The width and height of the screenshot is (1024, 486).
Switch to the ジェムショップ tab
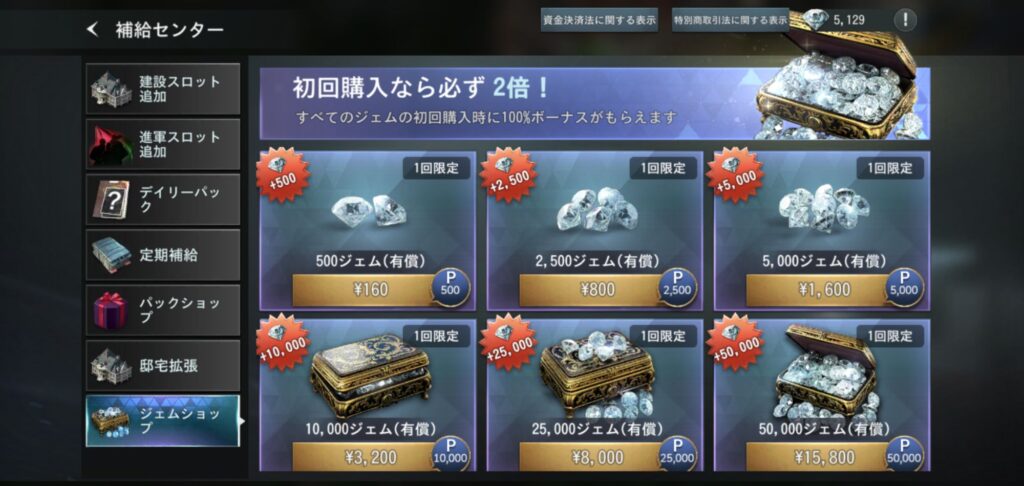coord(163,421)
